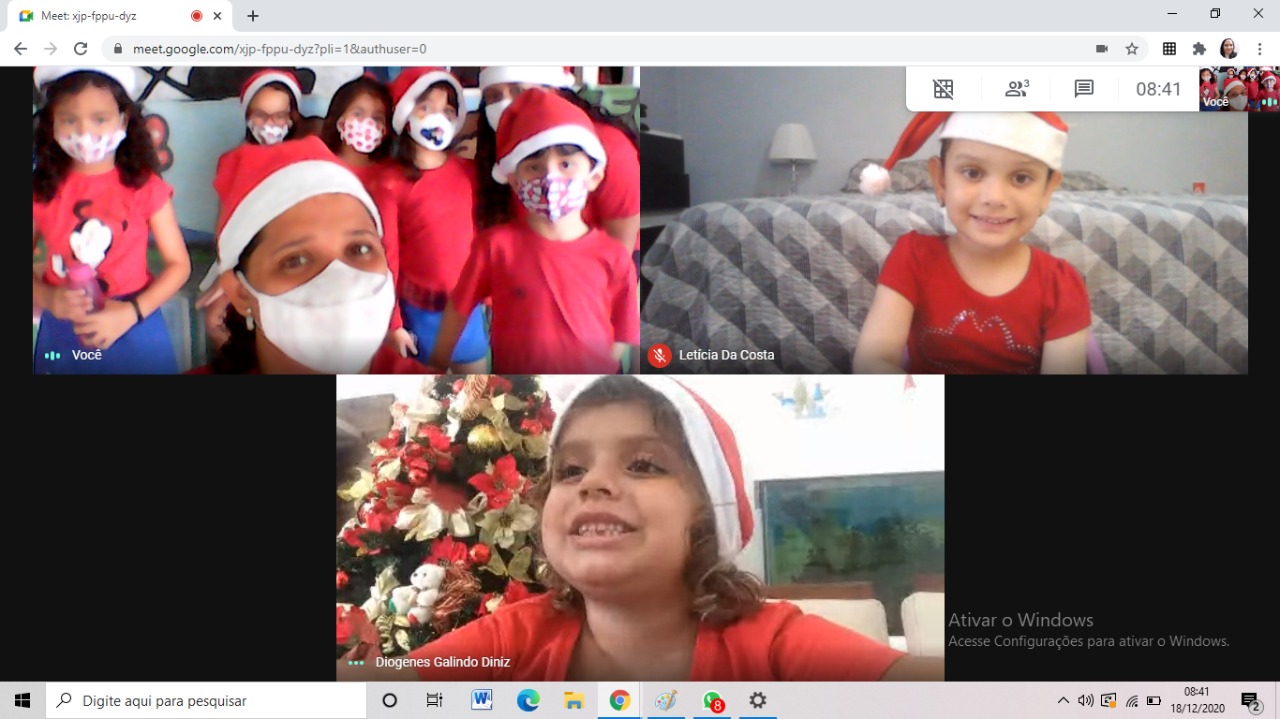Image resolution: width=1280 pixels, height=719 pixels.
Task: Show hidden system tray icons
Action: [1063, 700]
